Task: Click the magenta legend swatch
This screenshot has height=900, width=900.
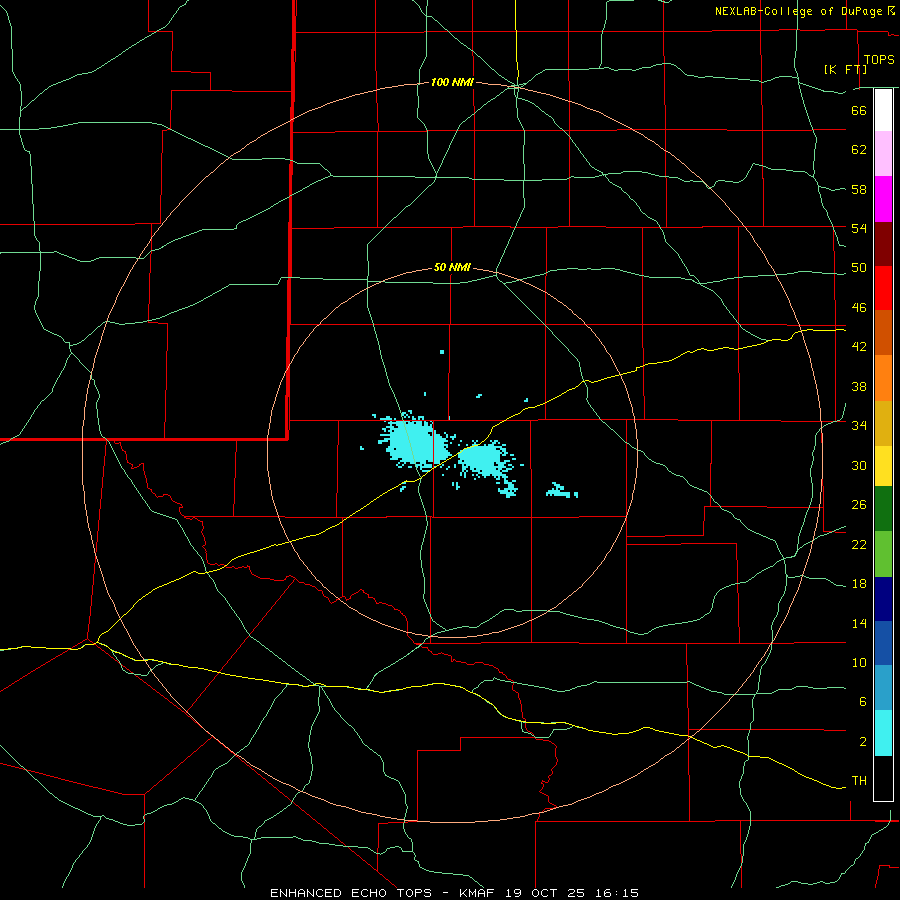Action: coord(883,199)
